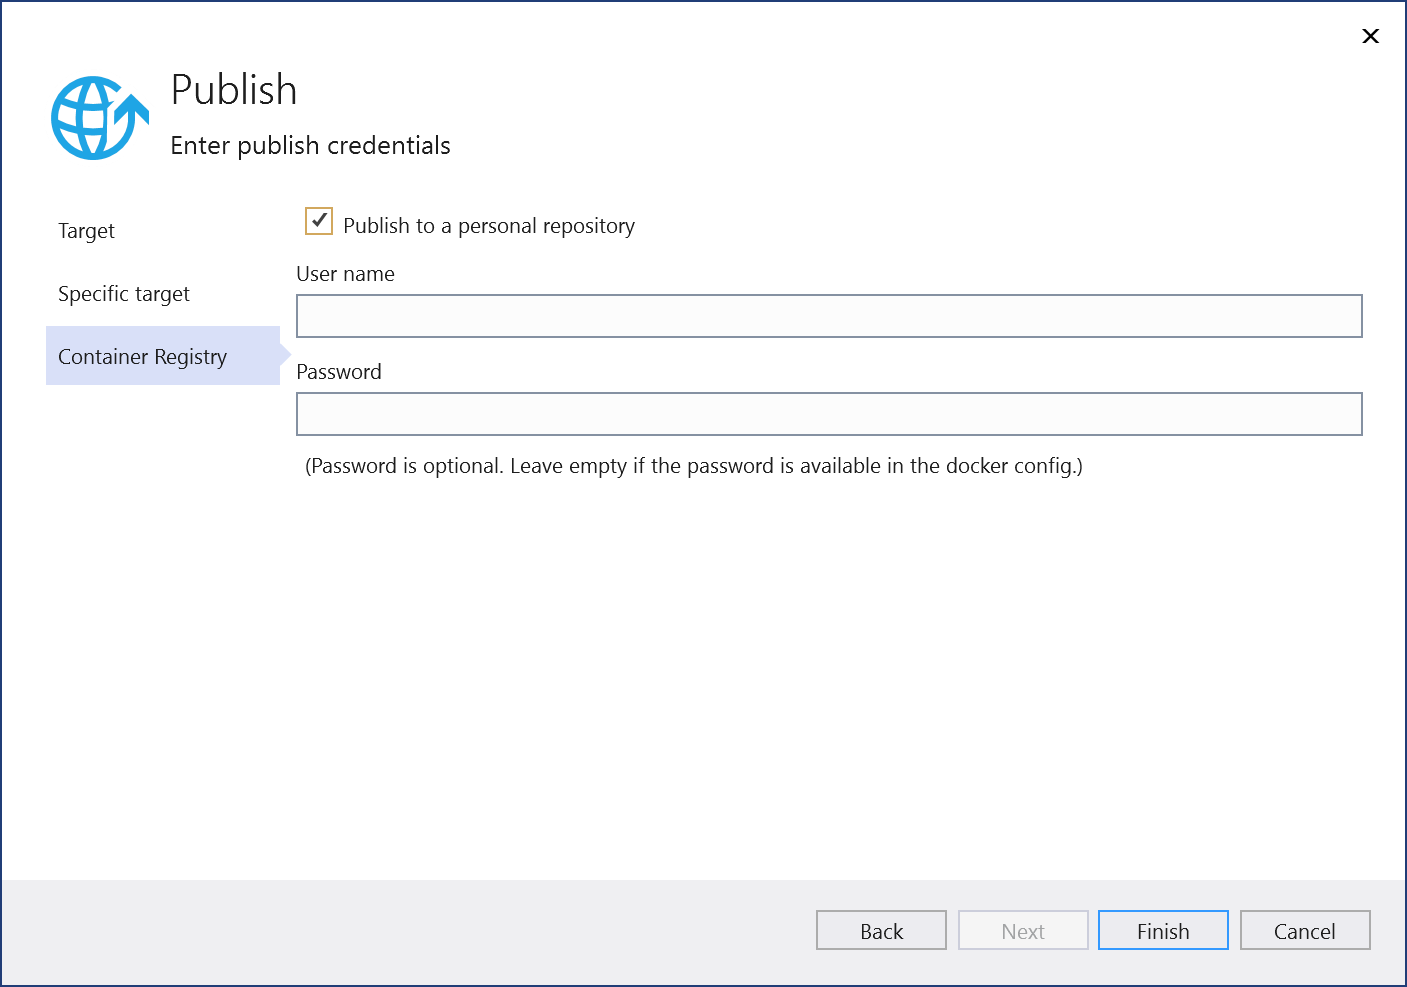Click the Container Registry tab pointer arrow
This screenshot has height=987, width=1407.
click(x=285, y=356)
